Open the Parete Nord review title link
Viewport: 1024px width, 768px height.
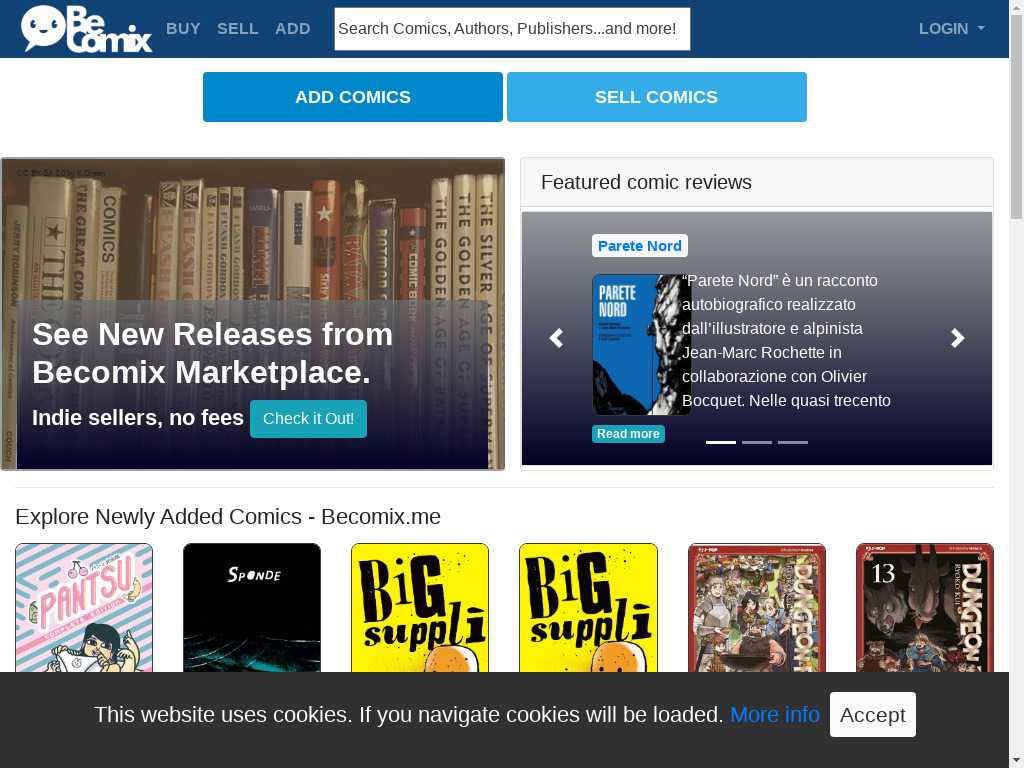(x=639, y=246)
